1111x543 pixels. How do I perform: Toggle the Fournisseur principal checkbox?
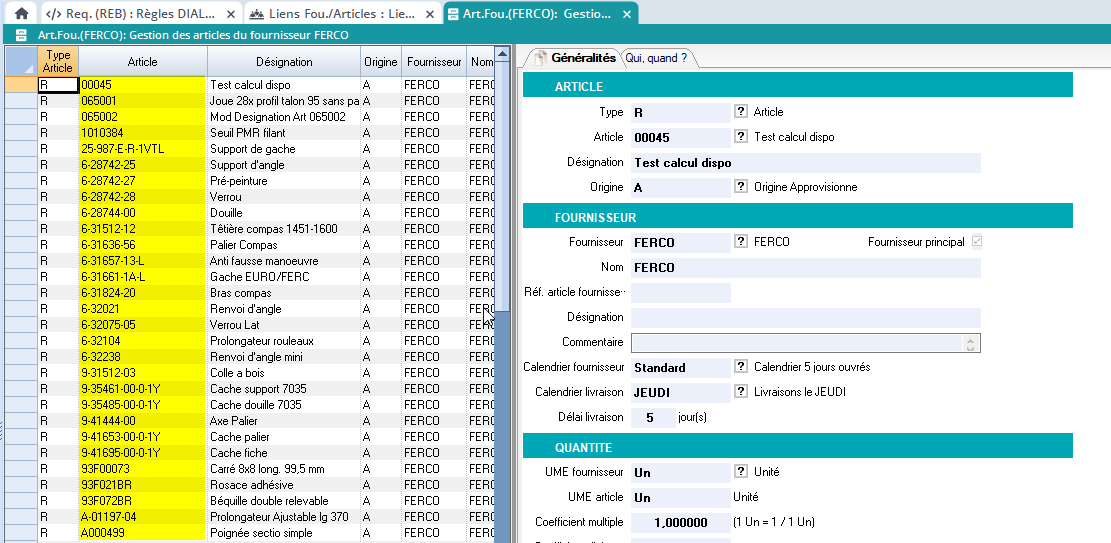tap(977, 242)
